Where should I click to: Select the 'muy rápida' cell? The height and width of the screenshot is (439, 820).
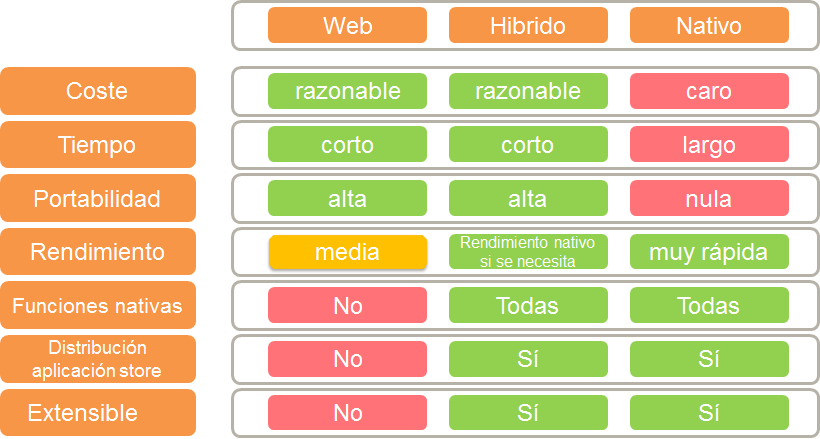click(709, 252)
